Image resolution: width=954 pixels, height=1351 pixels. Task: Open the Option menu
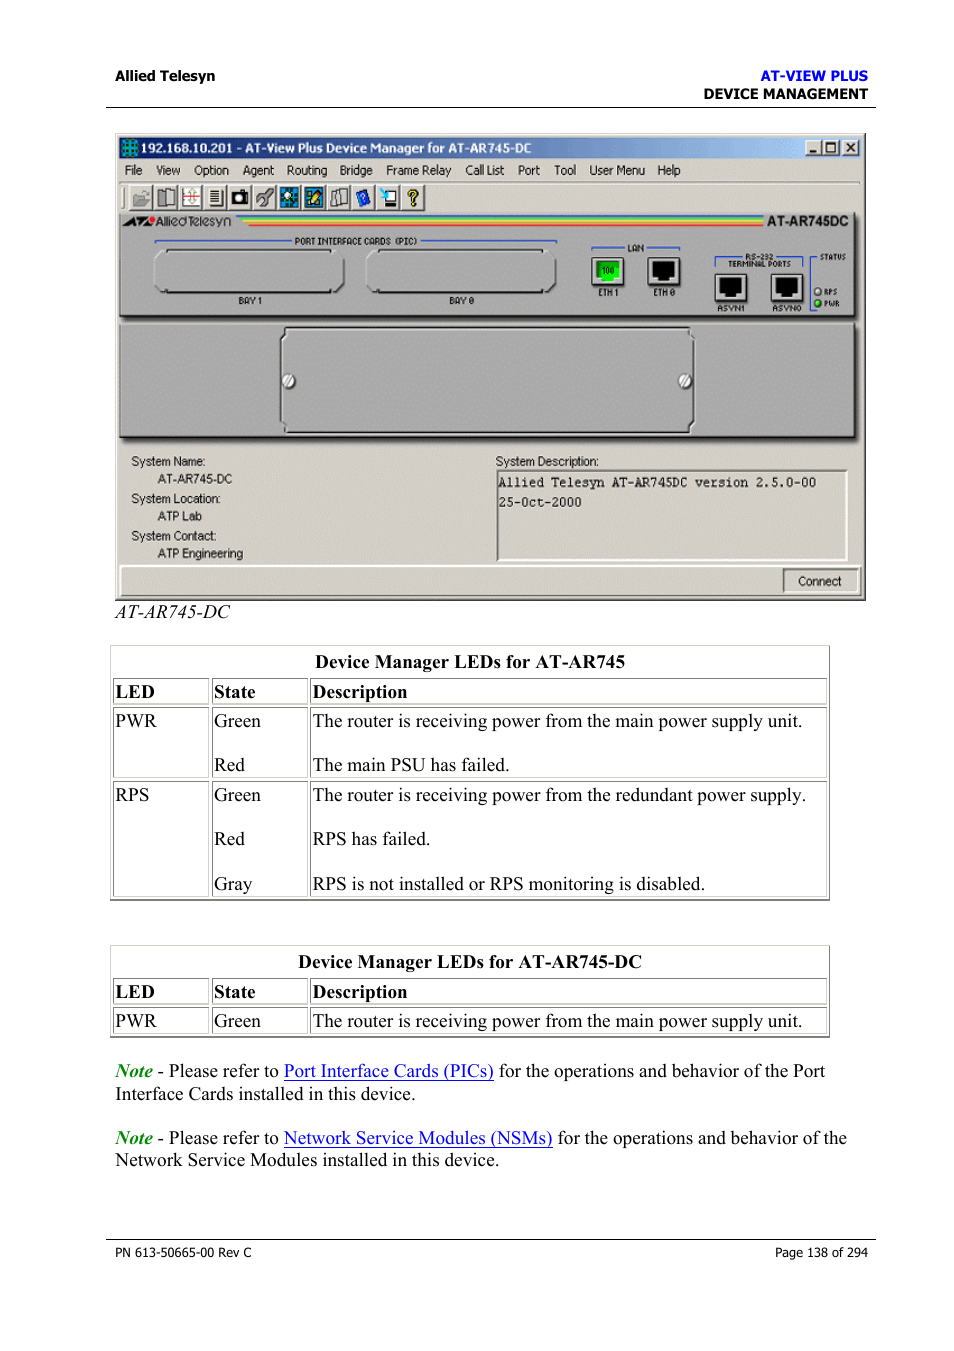click(211, 171)
